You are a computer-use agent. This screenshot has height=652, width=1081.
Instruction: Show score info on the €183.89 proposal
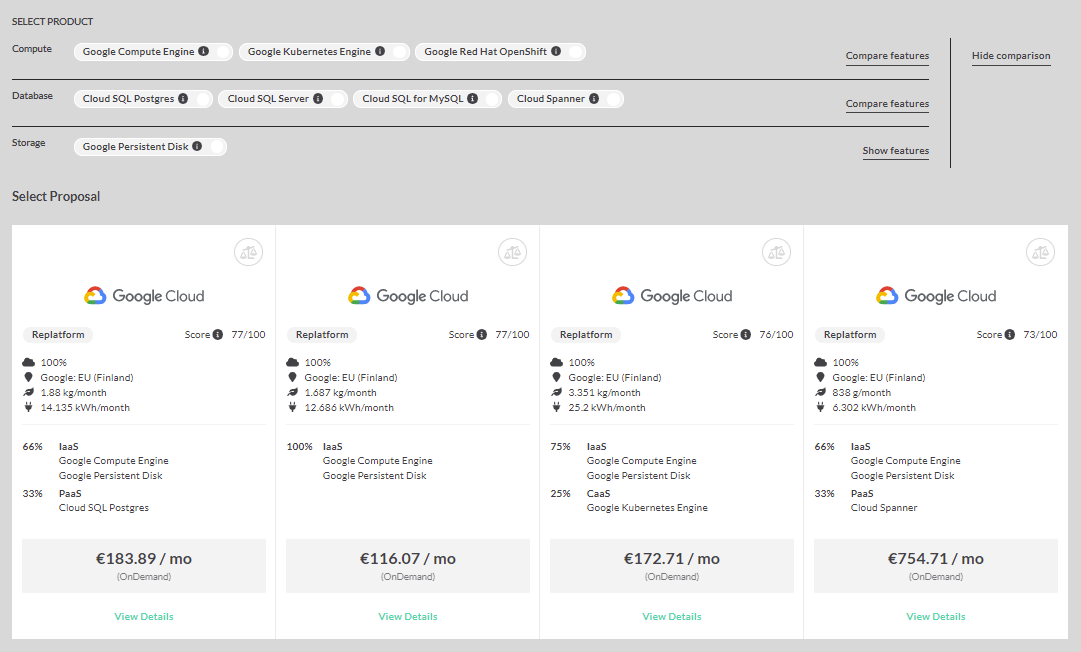217,334
